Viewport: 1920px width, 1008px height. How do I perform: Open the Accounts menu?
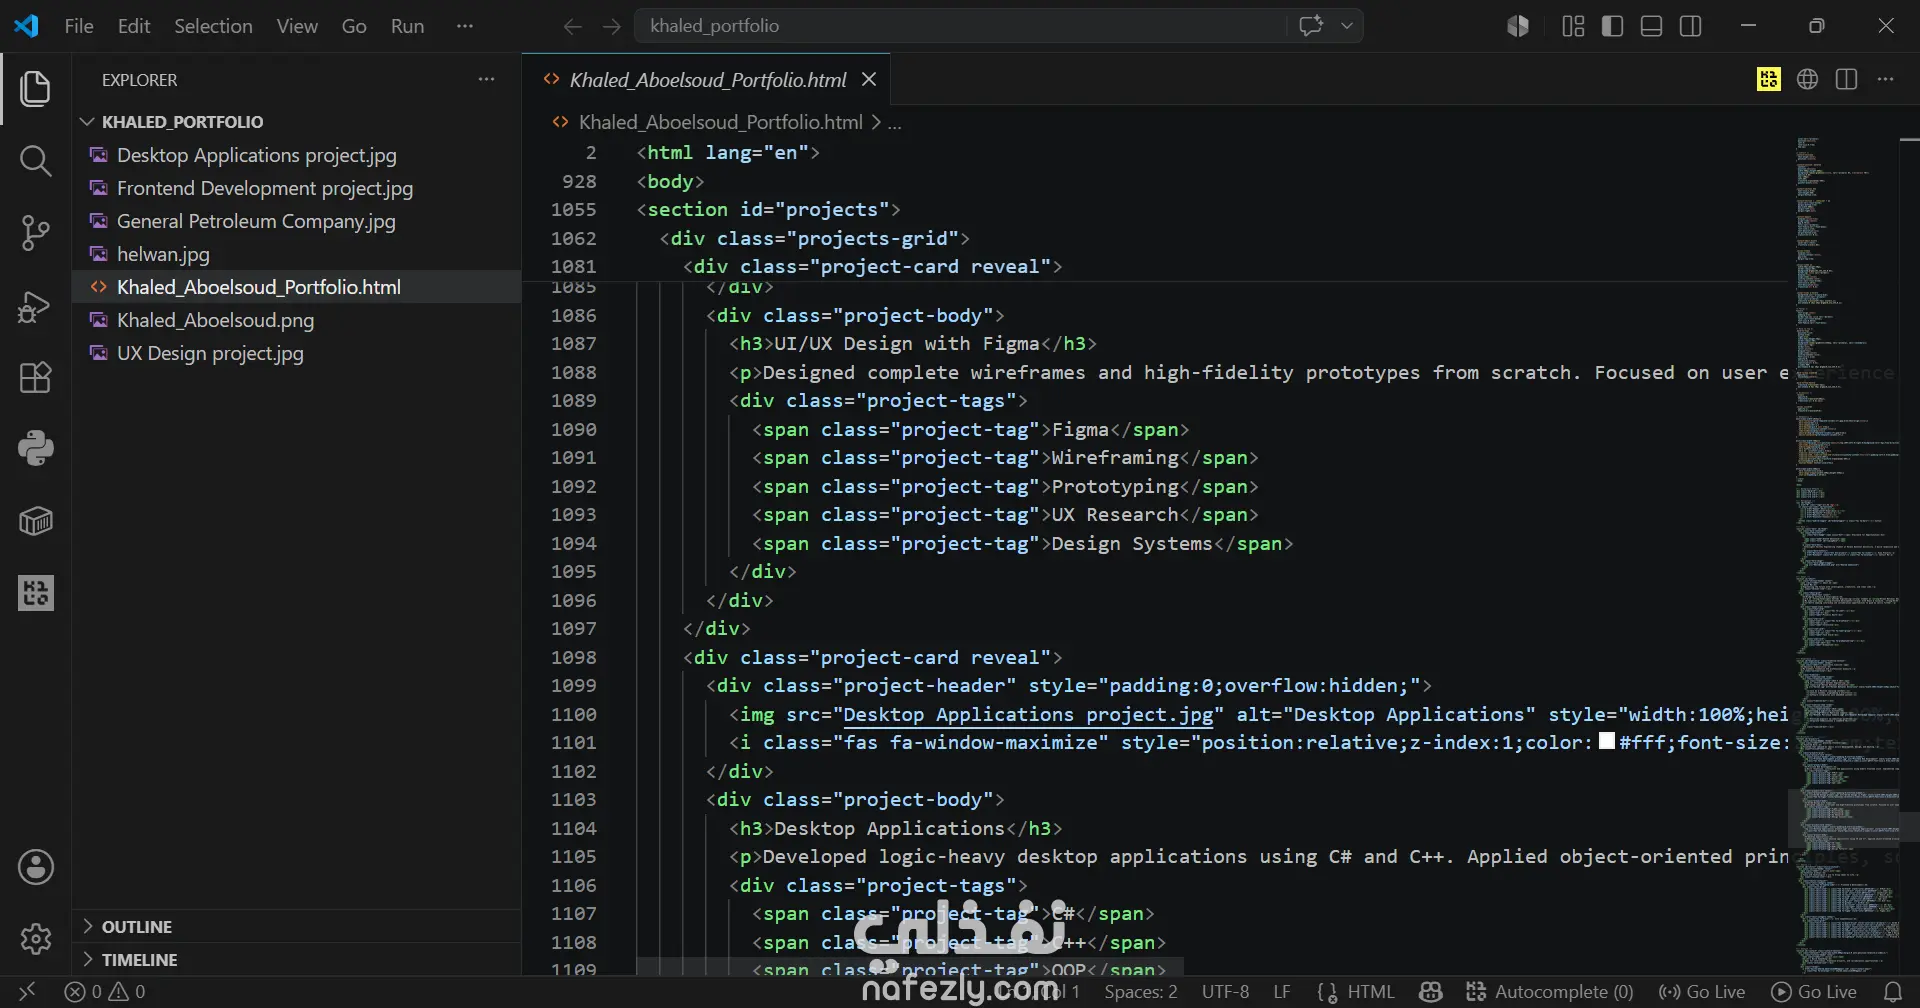point(36,867)
